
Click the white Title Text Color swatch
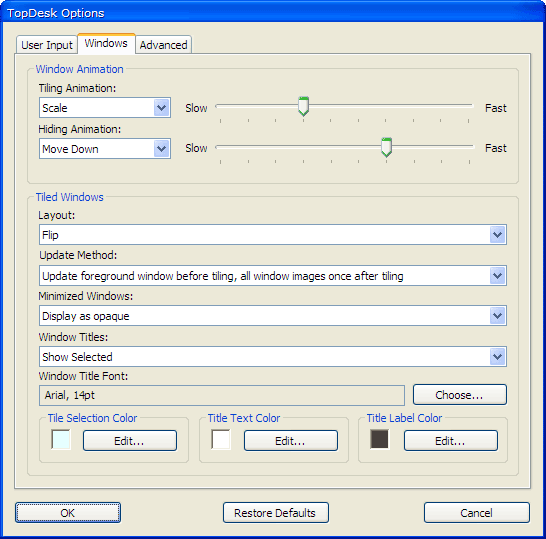(221, 439)
